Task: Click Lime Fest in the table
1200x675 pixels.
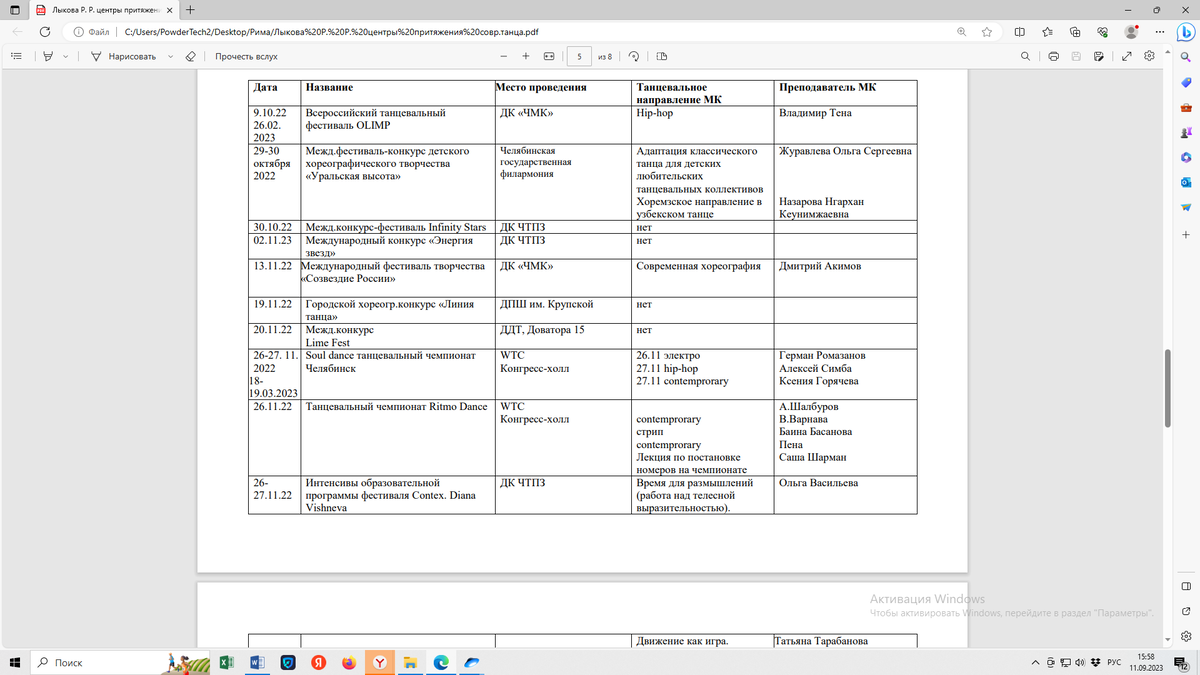Action: pyautogui.click(x=326, y=342)
